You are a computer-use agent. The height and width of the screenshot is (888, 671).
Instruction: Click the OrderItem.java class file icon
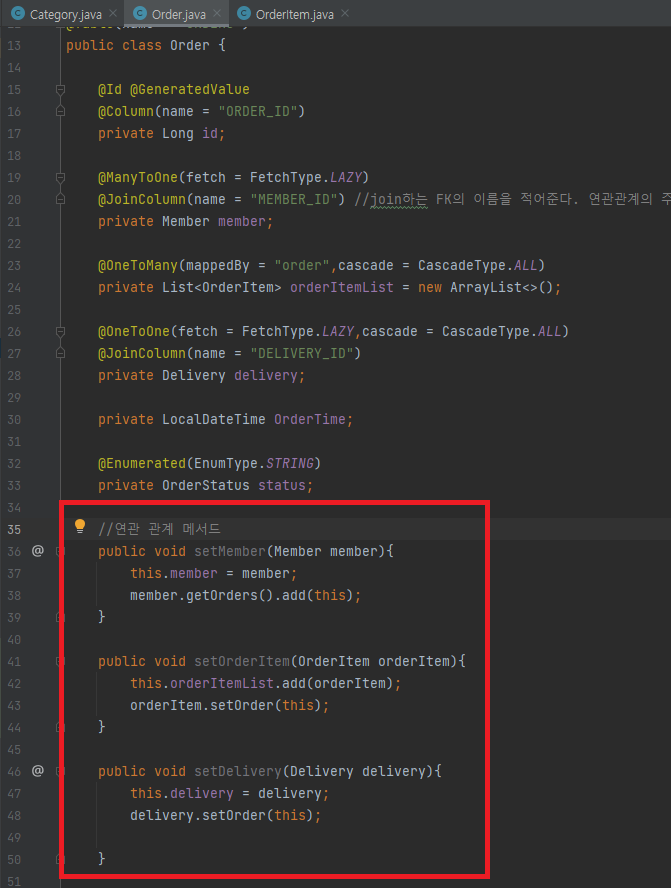[x=243, y=14]
